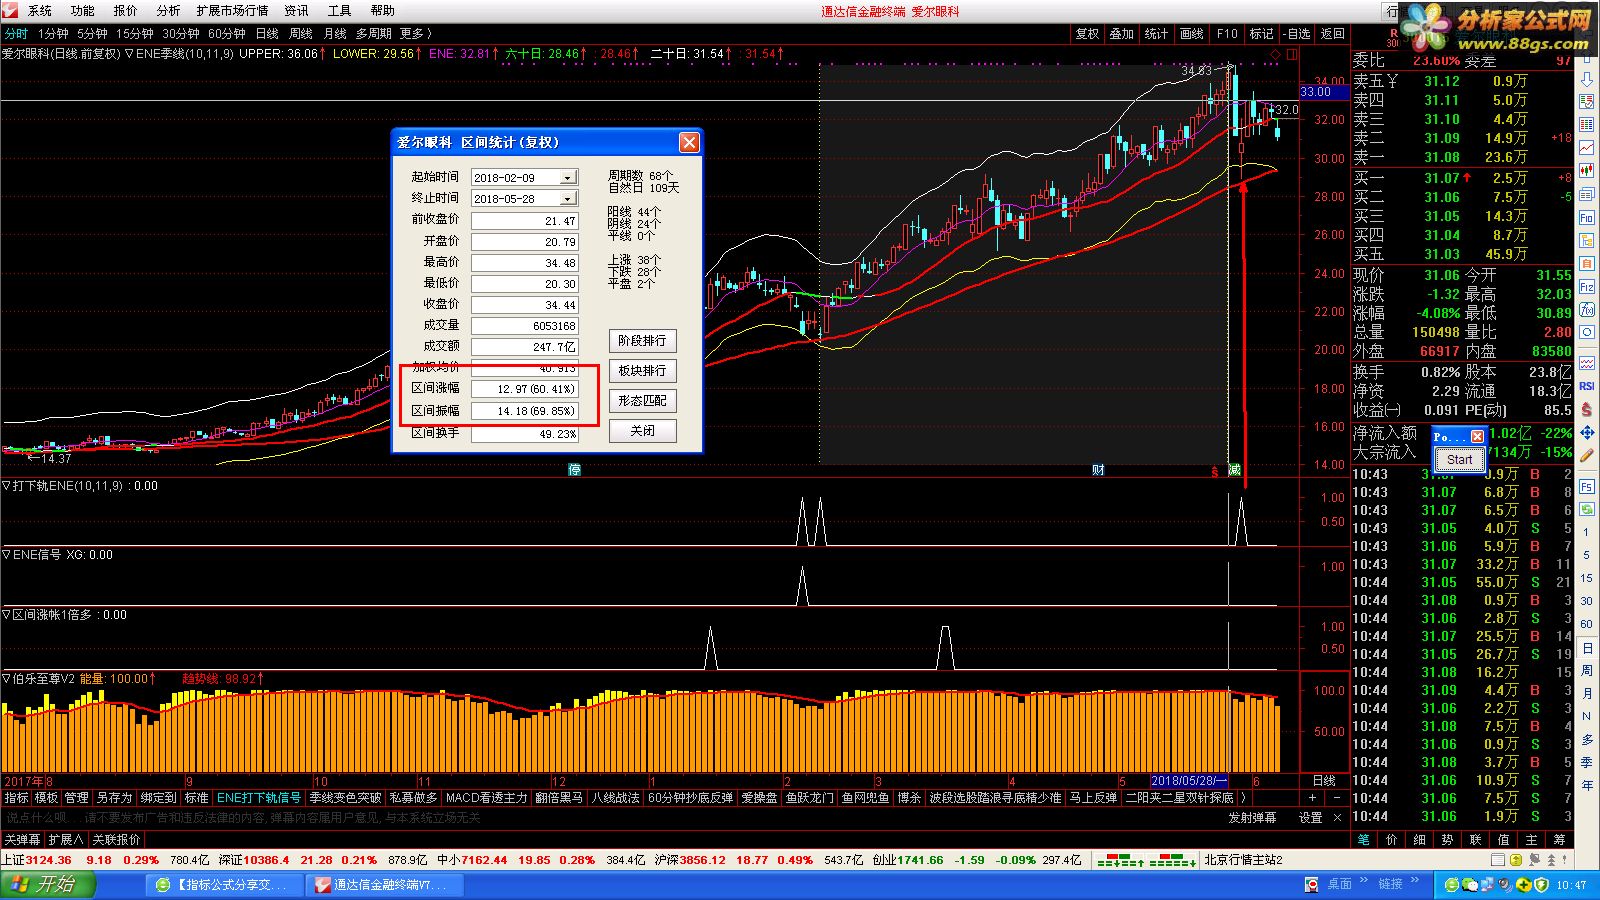Click the 发射弹幕 button

point(1252,818)
